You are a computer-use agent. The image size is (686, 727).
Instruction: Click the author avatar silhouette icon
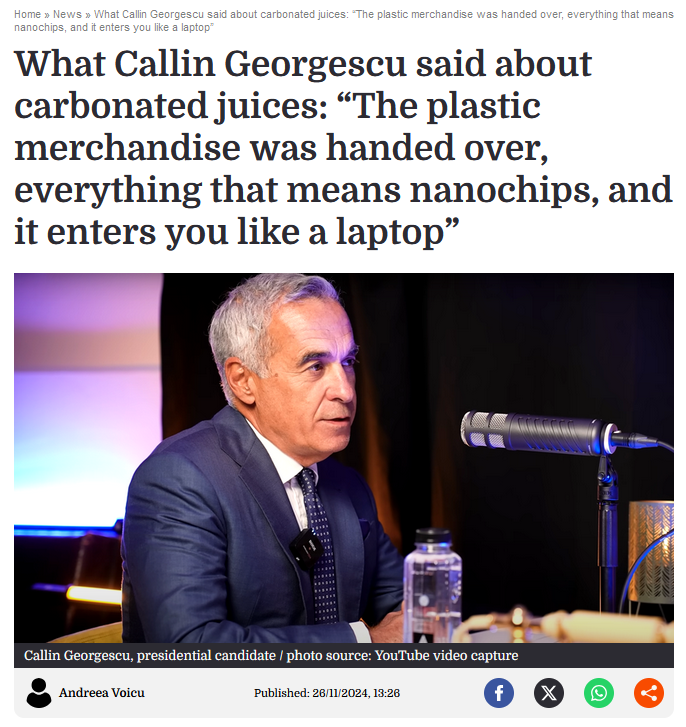coord(39,693)
